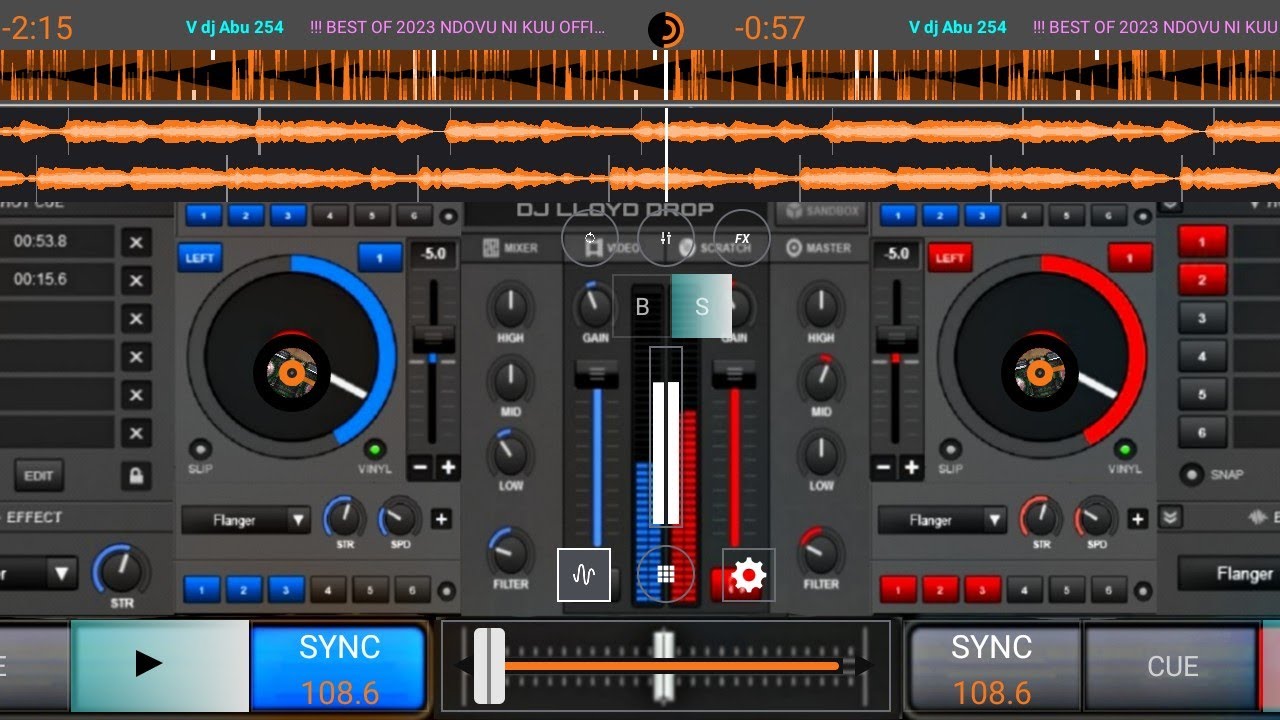Viewport: 1280px width, 720px height.
Task: Click the right deck jog wheel center
Action: tap(1040, 373)
